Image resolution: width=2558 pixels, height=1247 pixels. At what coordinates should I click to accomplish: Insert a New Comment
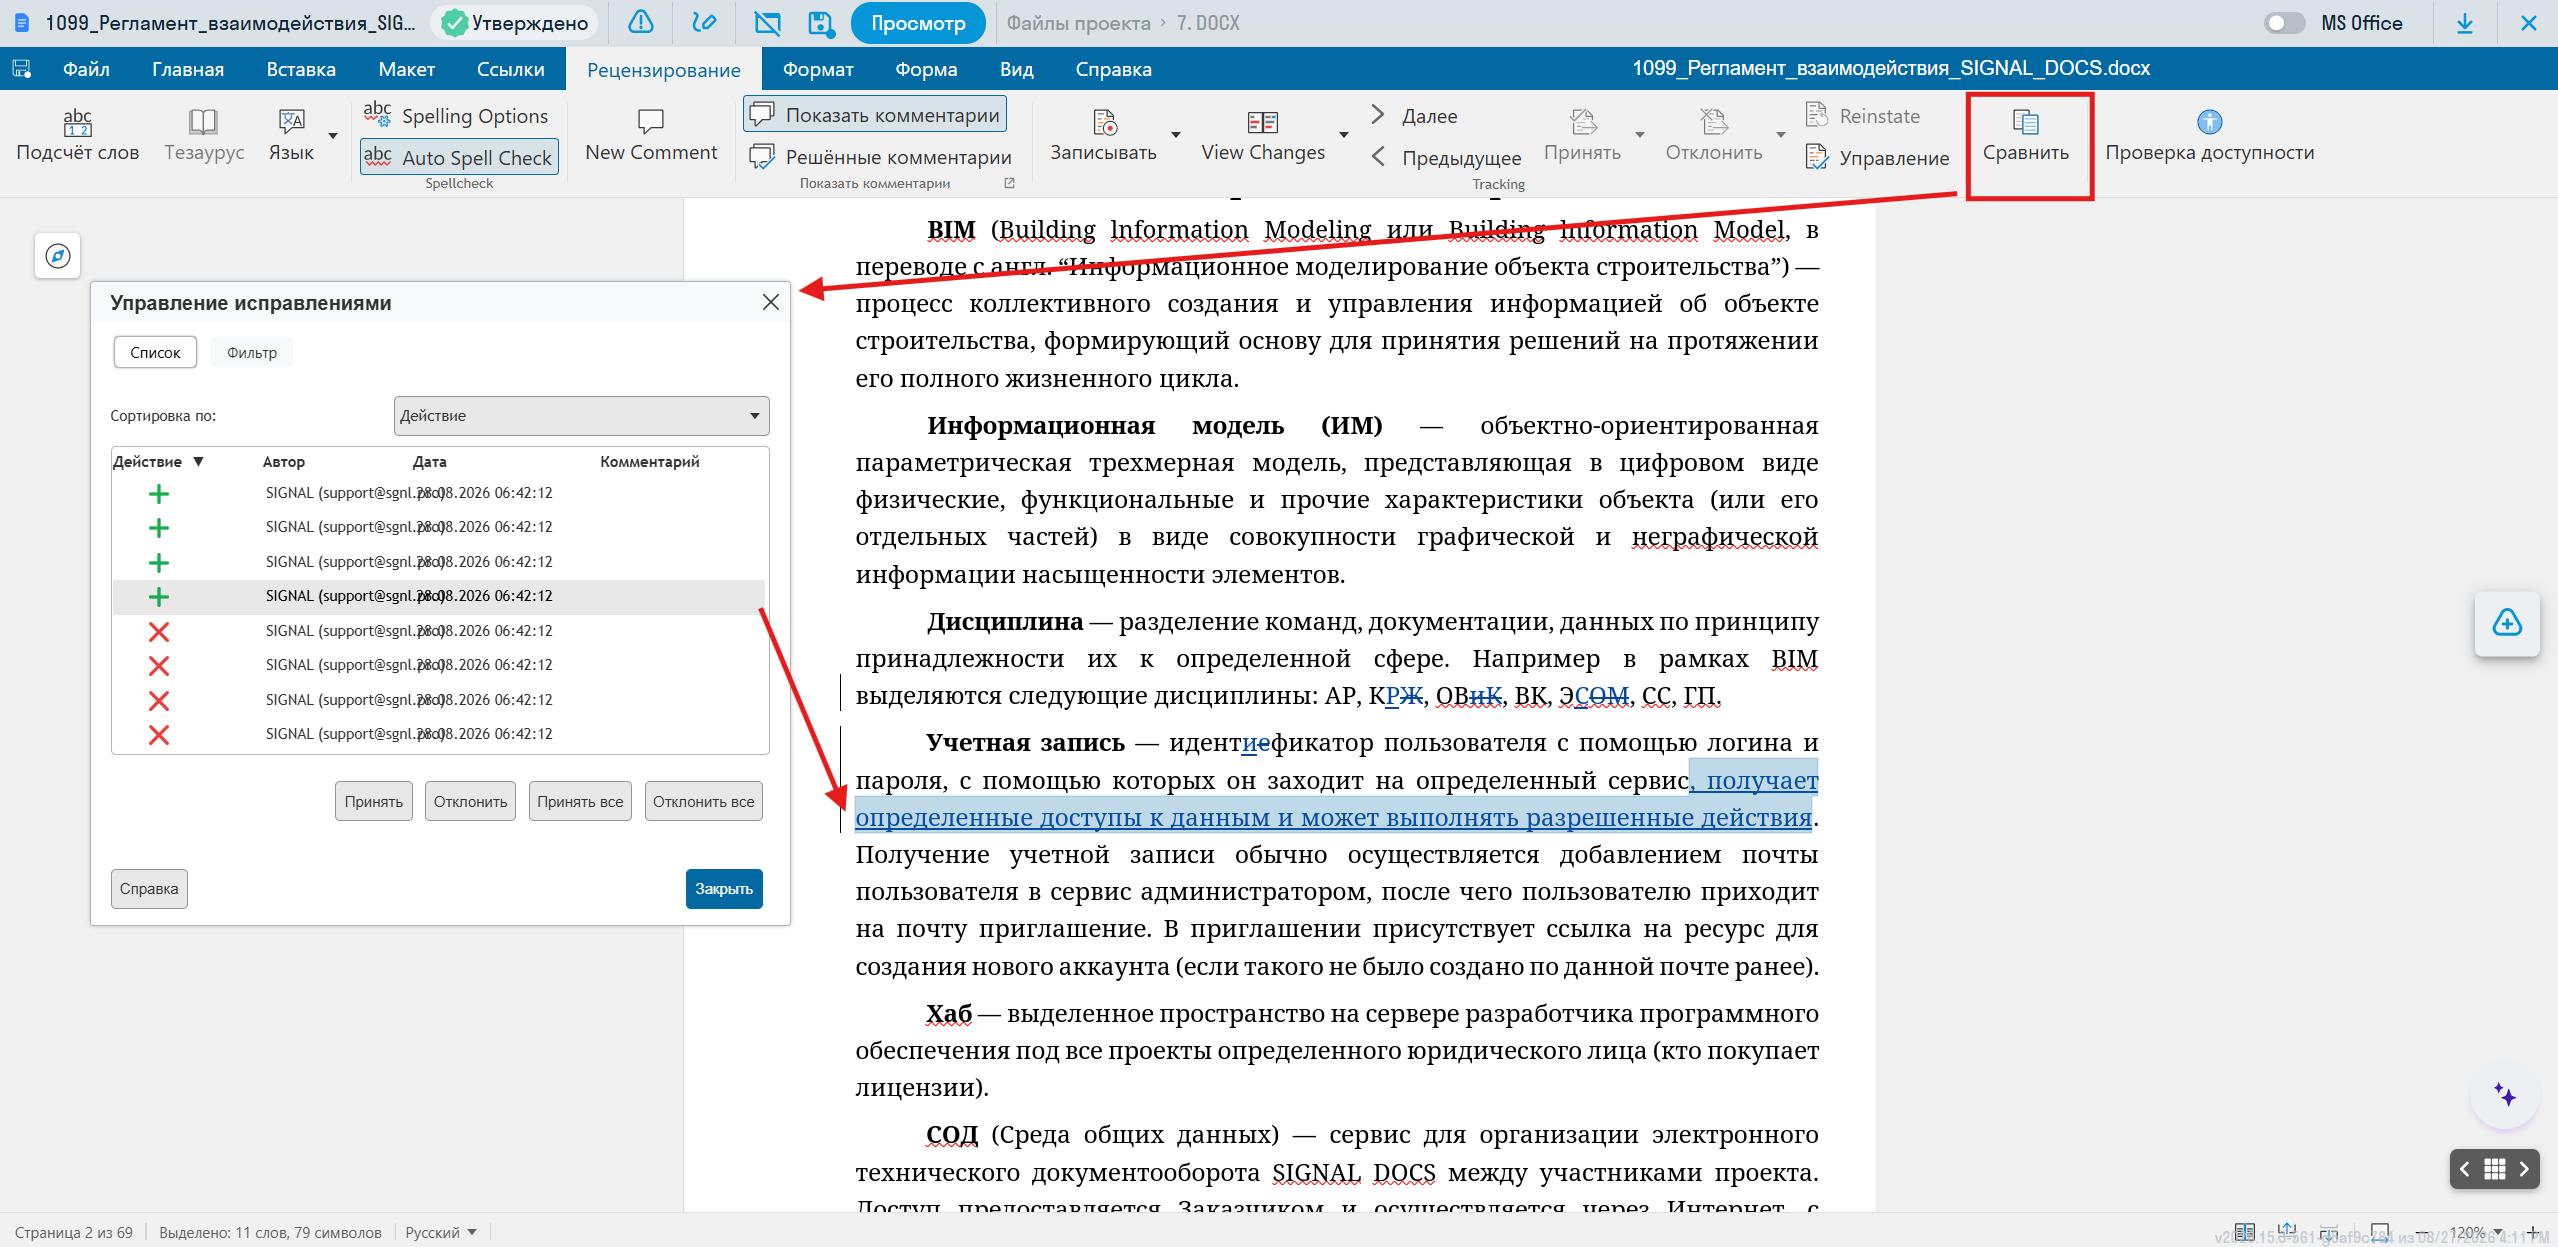tap(651, 134)
